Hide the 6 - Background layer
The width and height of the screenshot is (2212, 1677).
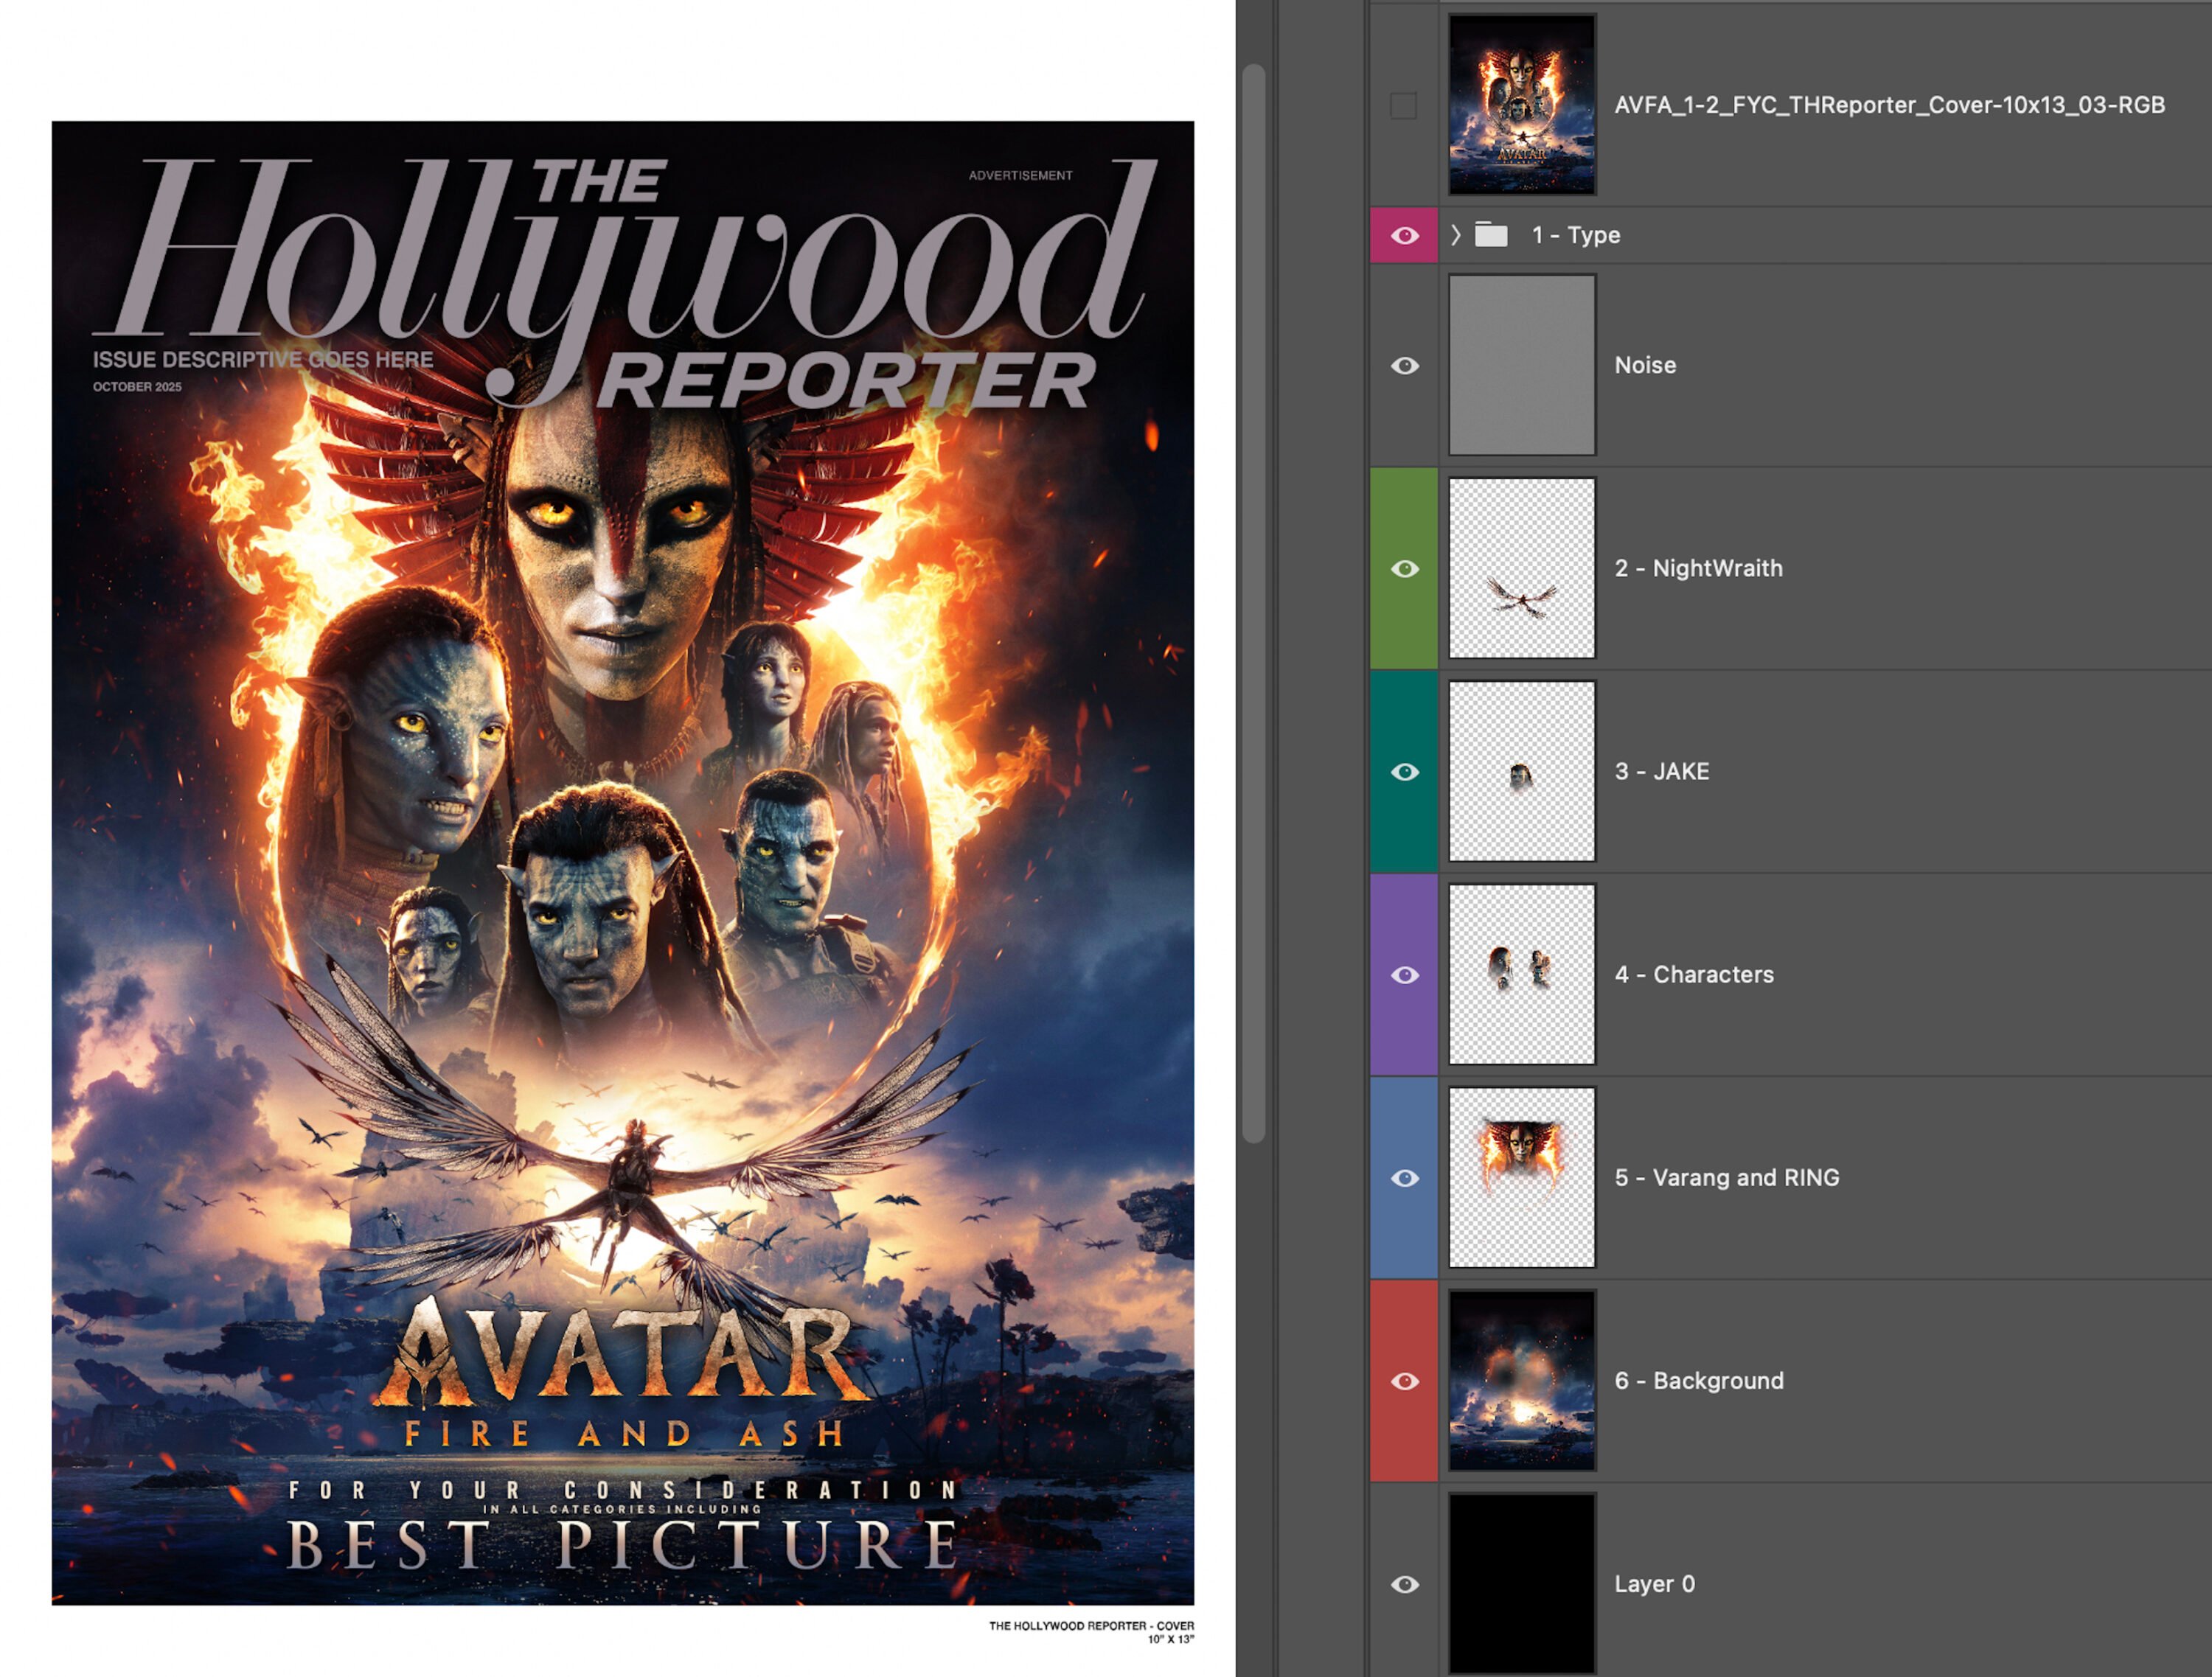(1404, 1381)
